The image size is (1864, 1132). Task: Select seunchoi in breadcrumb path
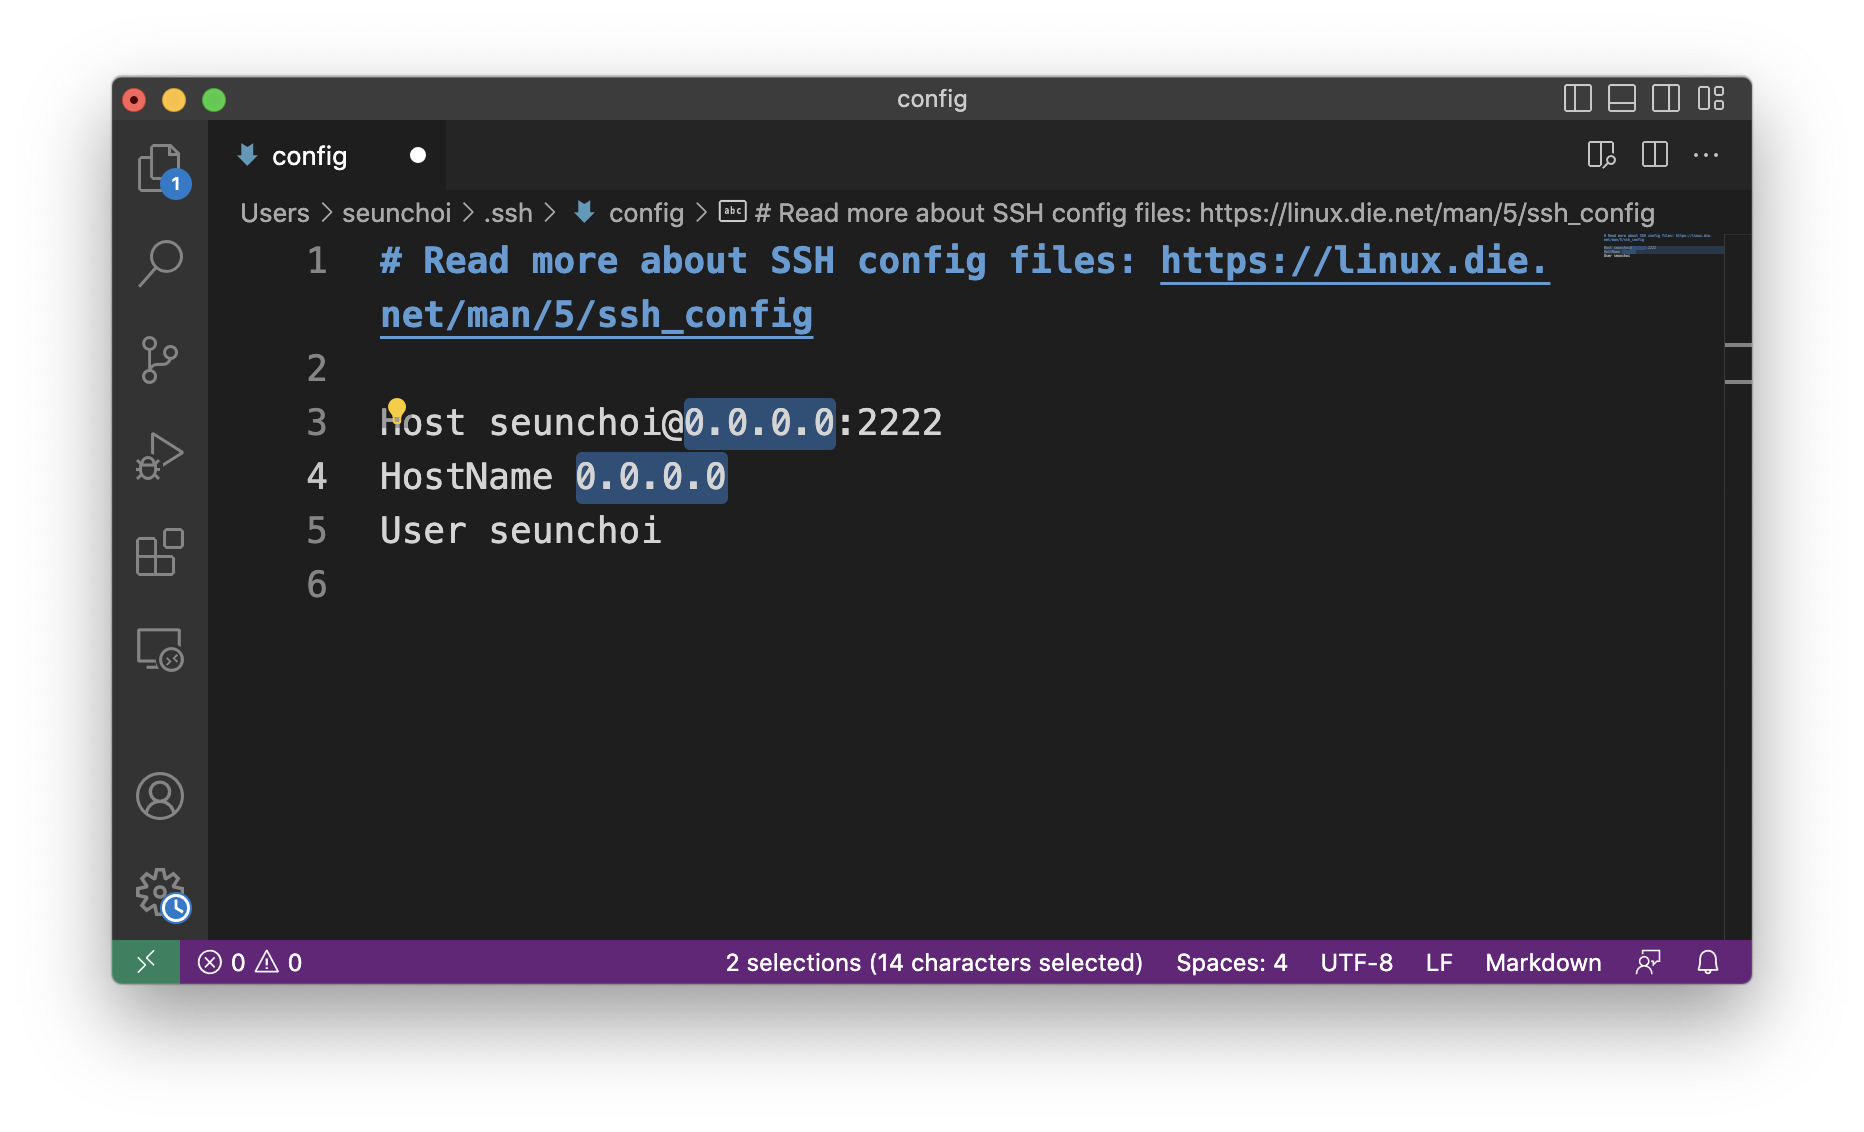click(397, 213)
